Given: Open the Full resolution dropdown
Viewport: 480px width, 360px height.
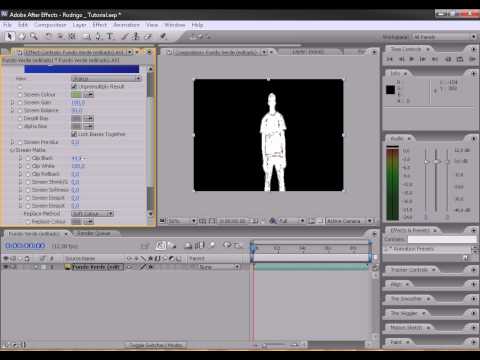Looking at the screenshot, I should (x=291, y=221).
